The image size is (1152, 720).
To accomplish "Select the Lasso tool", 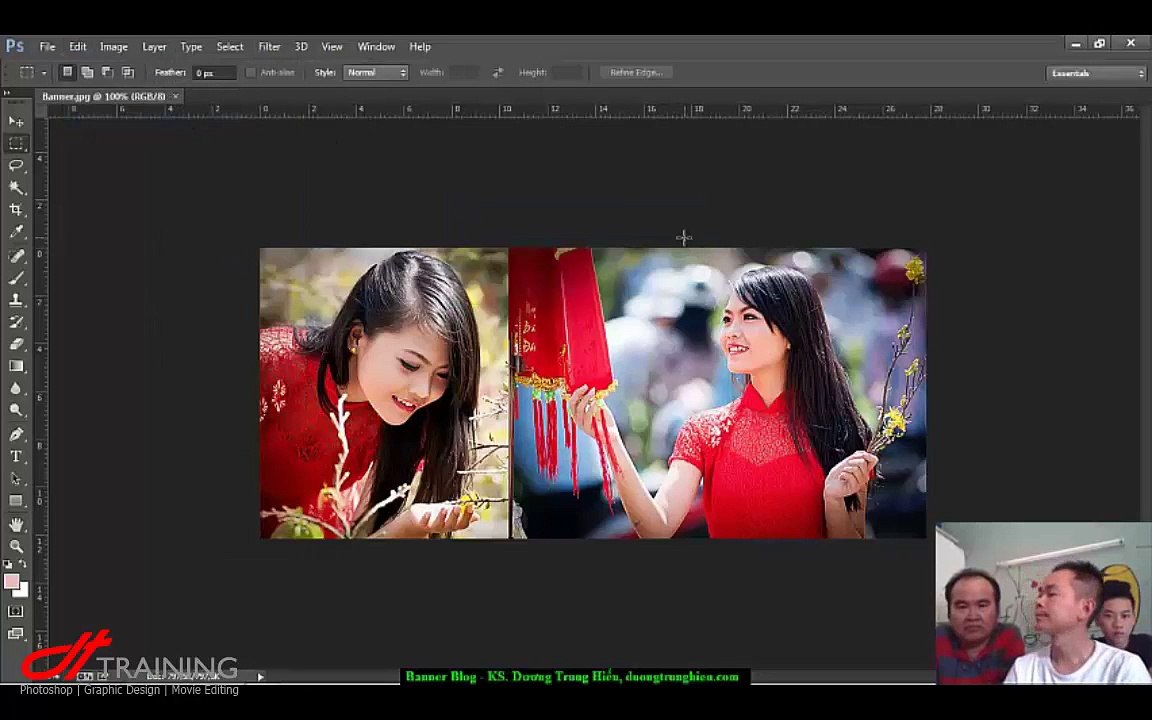I will pyautogui.click(x=16, y=165).
